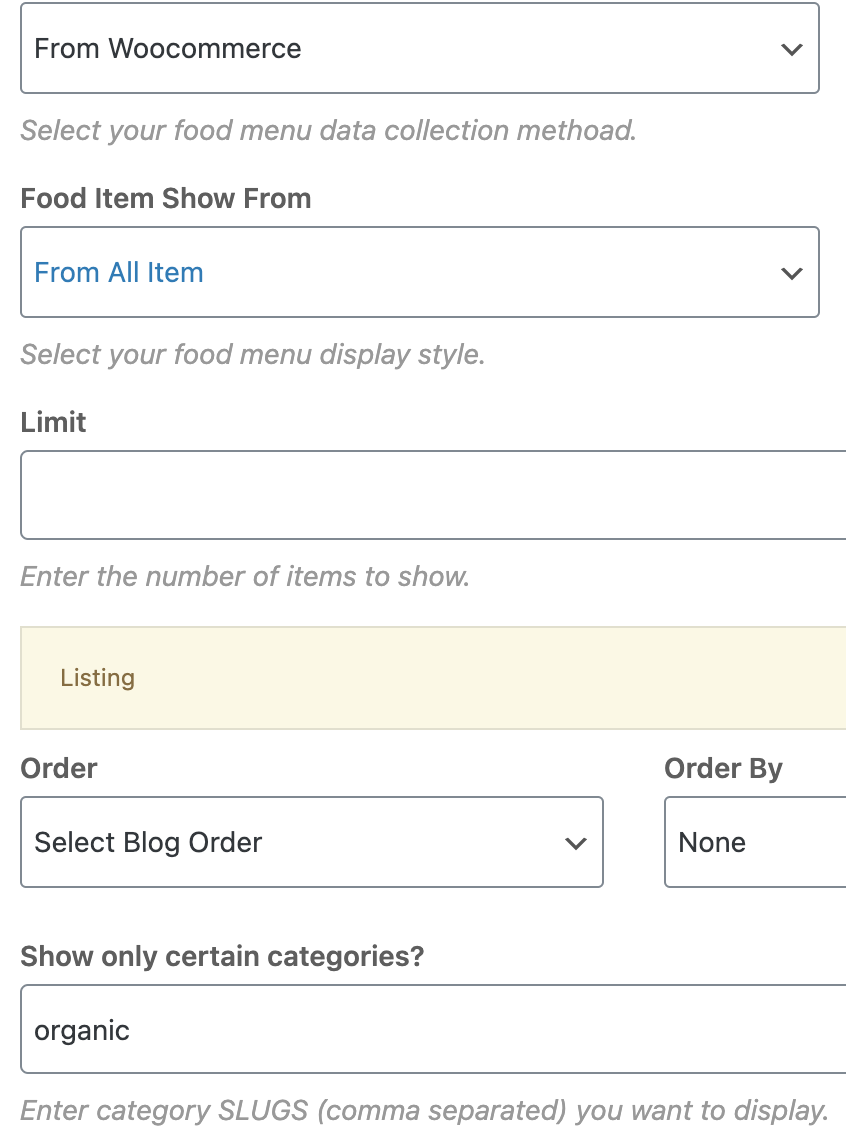Click the 'data collection method' help text
This screenshot has height=1134, width=846.
(x=328, y=130)
